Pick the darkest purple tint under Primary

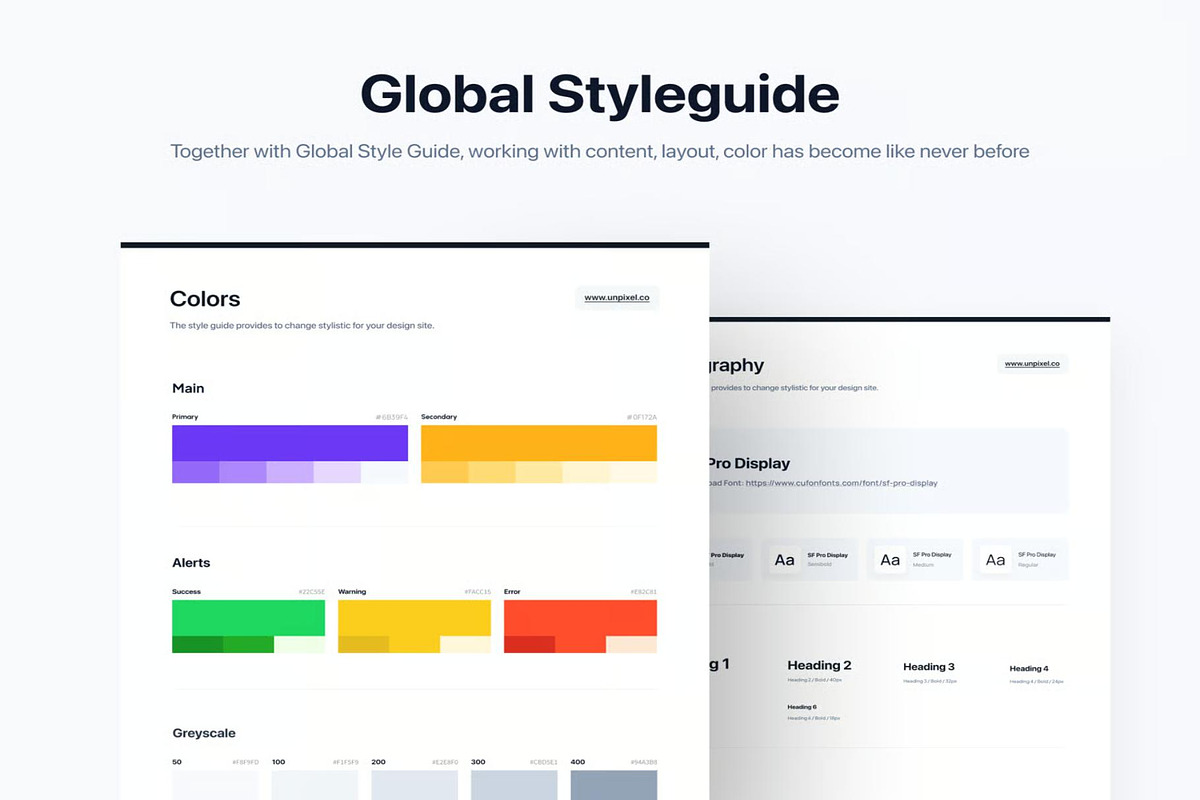196,472
